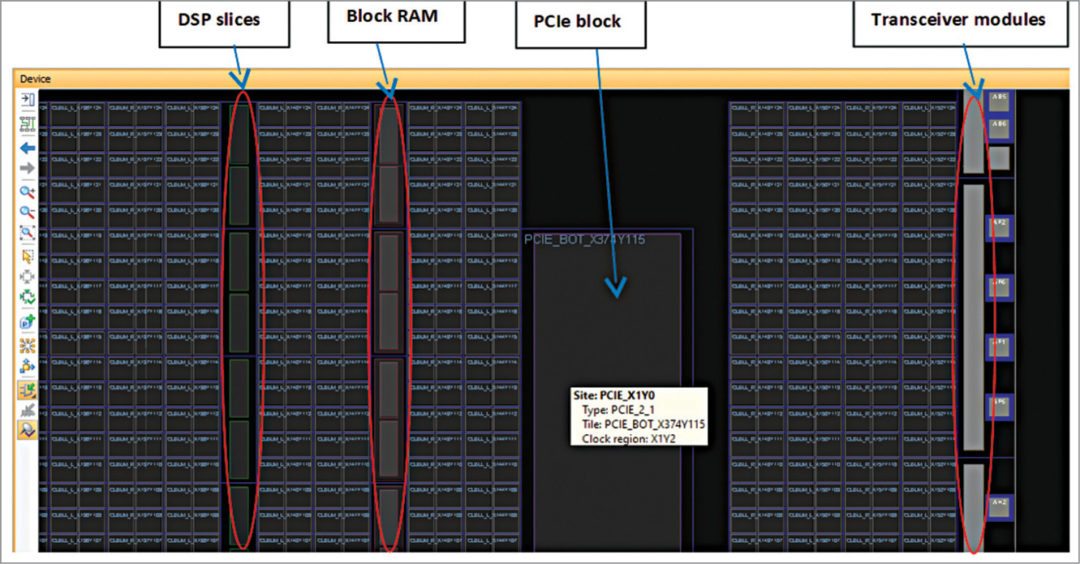The height and width of the screenshot is (564, 1080).
Task: Select the top DSP slice in the column
Action: coord(238,130)
